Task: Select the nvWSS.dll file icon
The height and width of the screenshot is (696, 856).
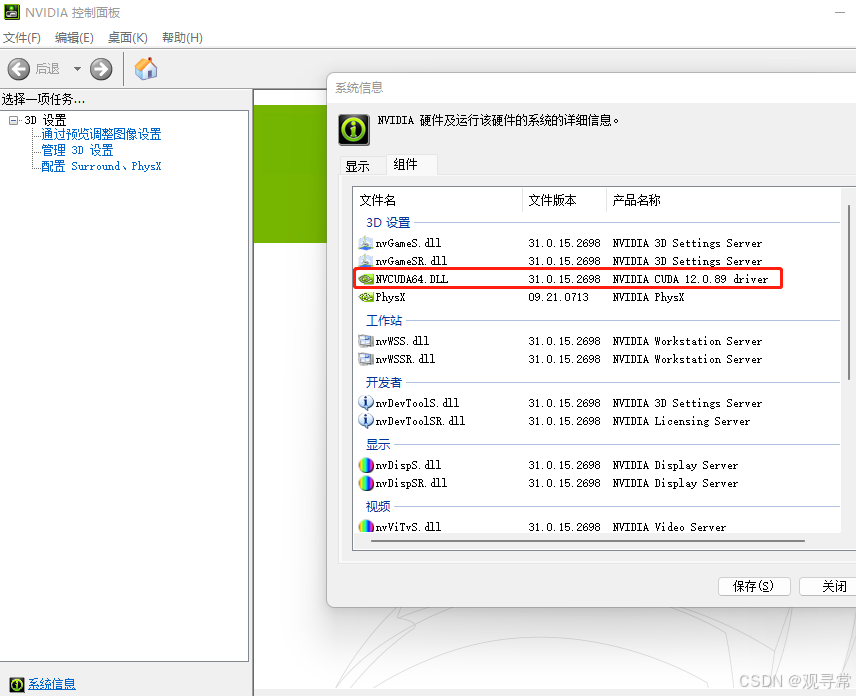Action: coord(365,341)
